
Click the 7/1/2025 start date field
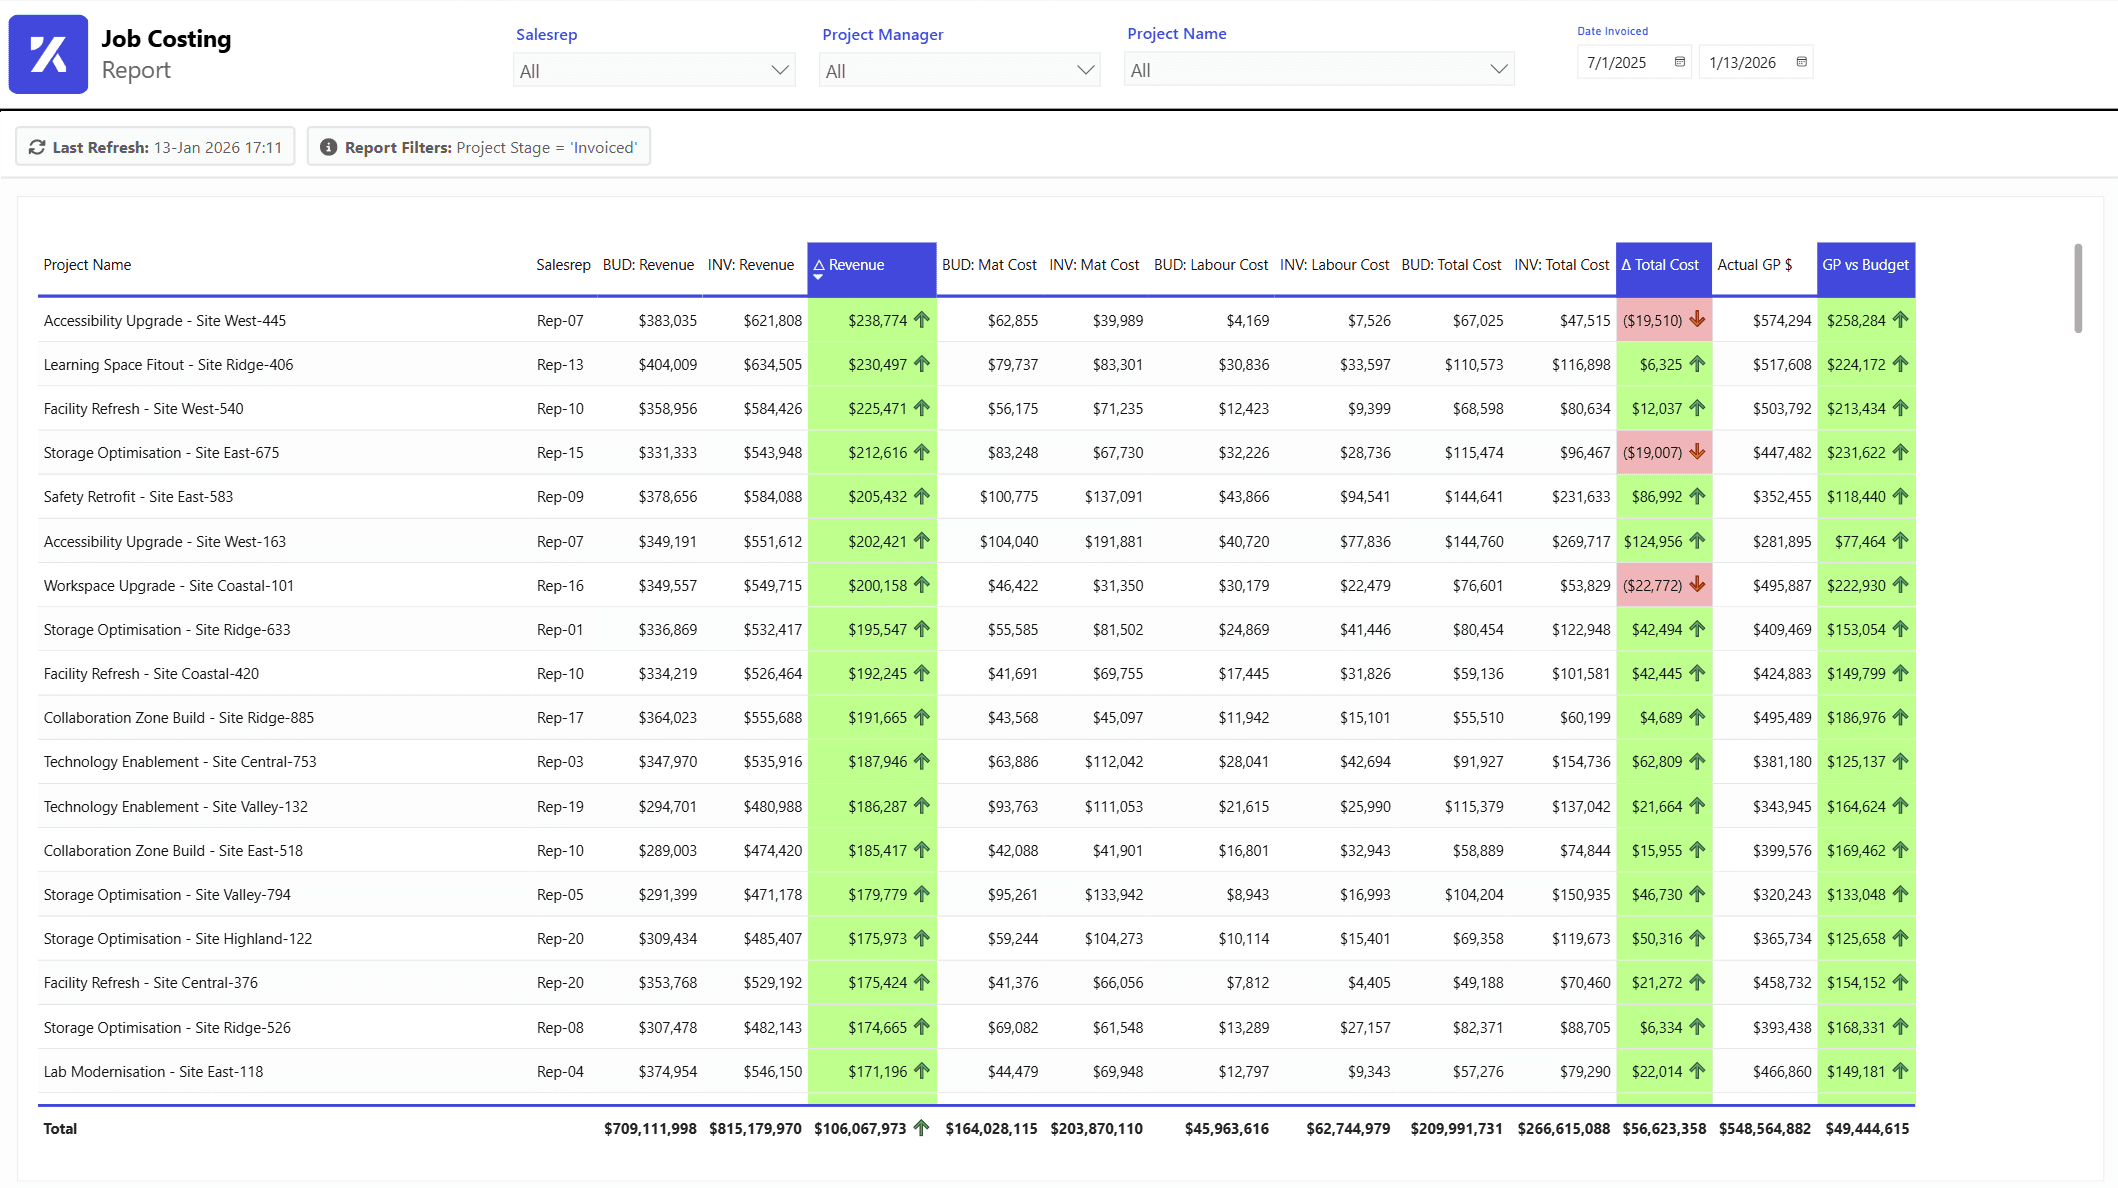[x=1618, y=62]
